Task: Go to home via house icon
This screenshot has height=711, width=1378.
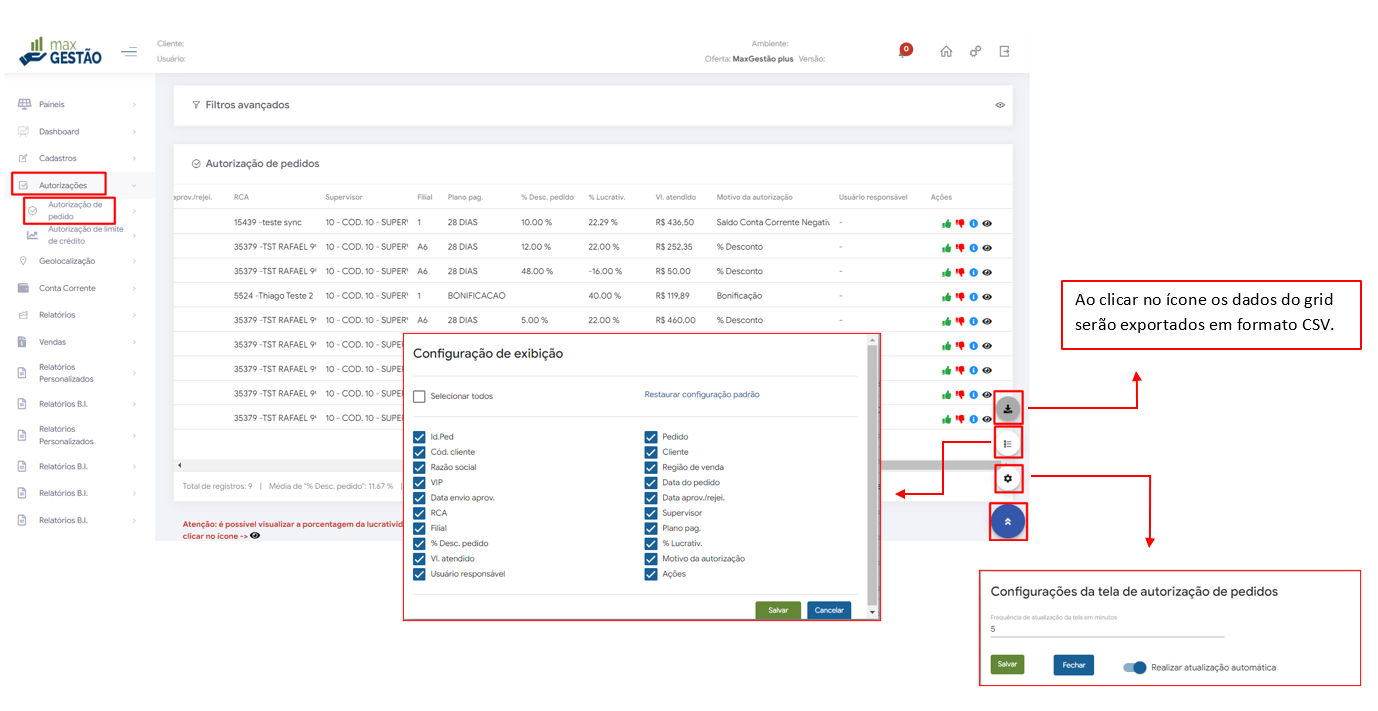Action: point(946,52)
